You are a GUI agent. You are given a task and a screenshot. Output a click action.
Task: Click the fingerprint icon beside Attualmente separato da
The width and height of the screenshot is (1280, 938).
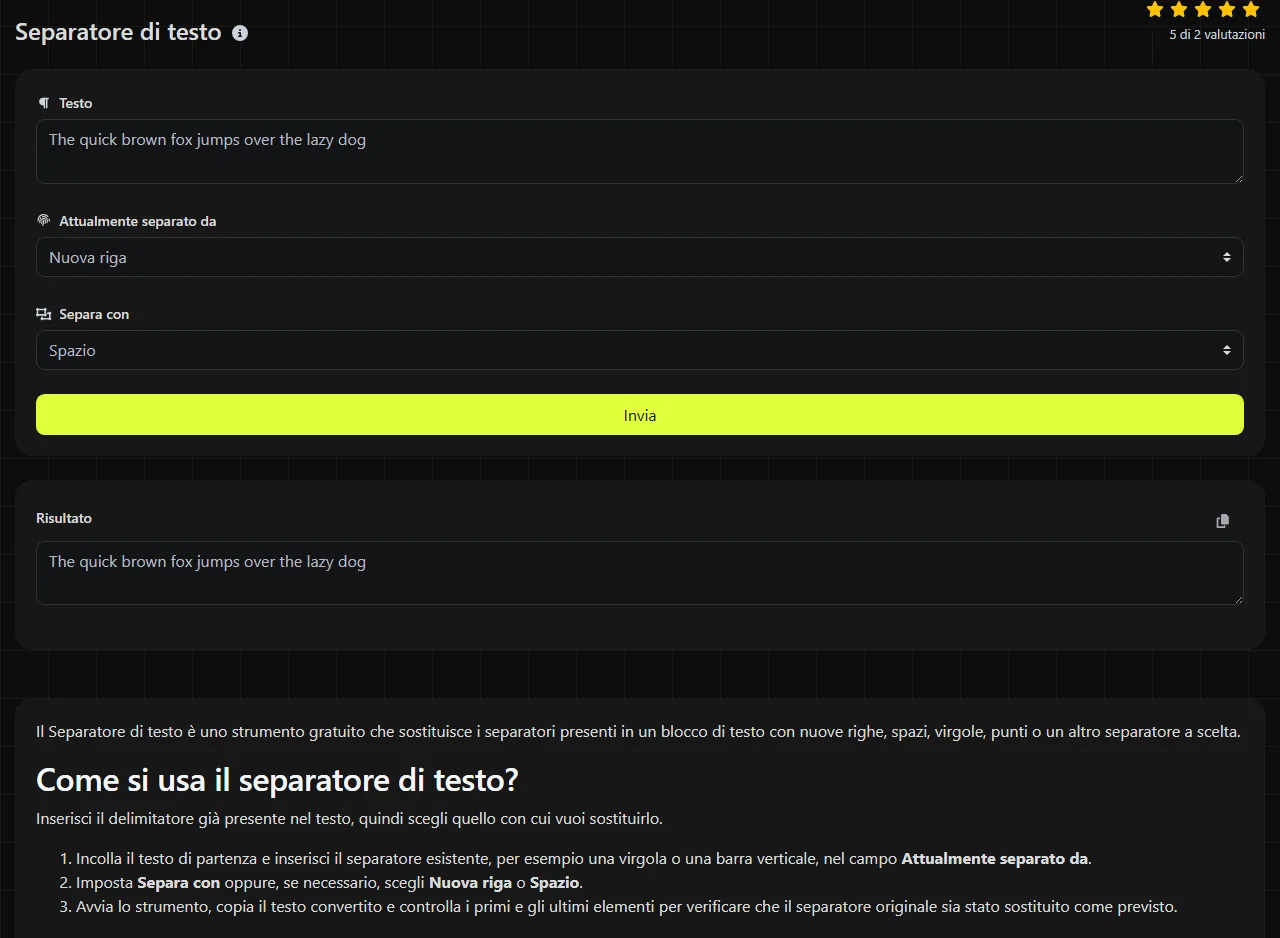pyautogui.click(x=43, y=221)
